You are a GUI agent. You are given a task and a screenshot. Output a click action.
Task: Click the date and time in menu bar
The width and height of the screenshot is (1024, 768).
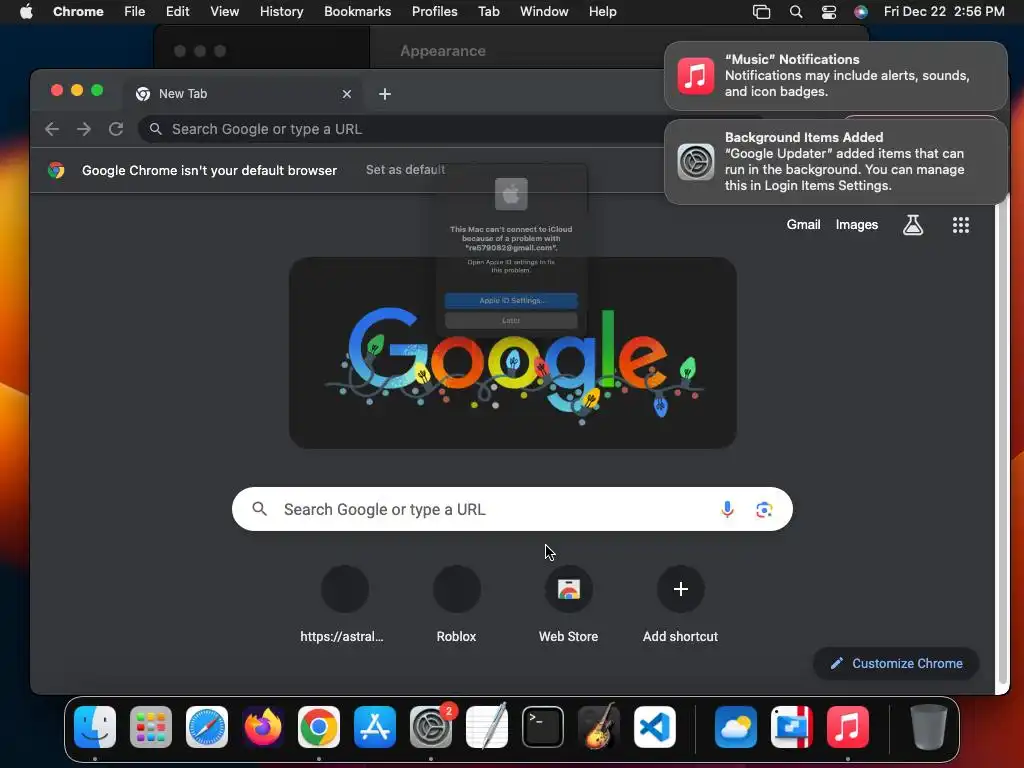(944, 12)
